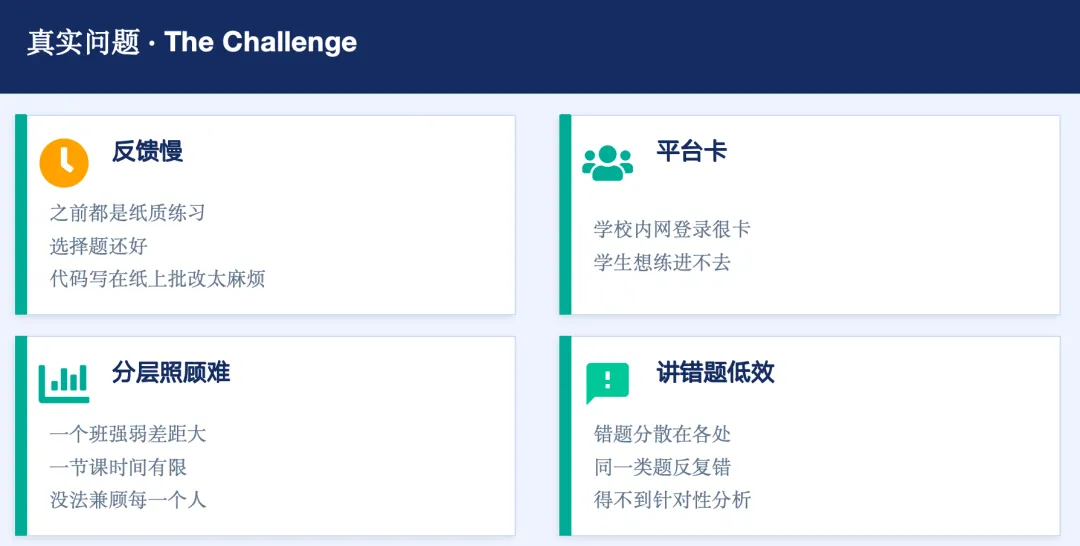Screen dimensions: 1080x546
Task: Click the line 没法兼顾每一个人
Action: click(127, 499)
